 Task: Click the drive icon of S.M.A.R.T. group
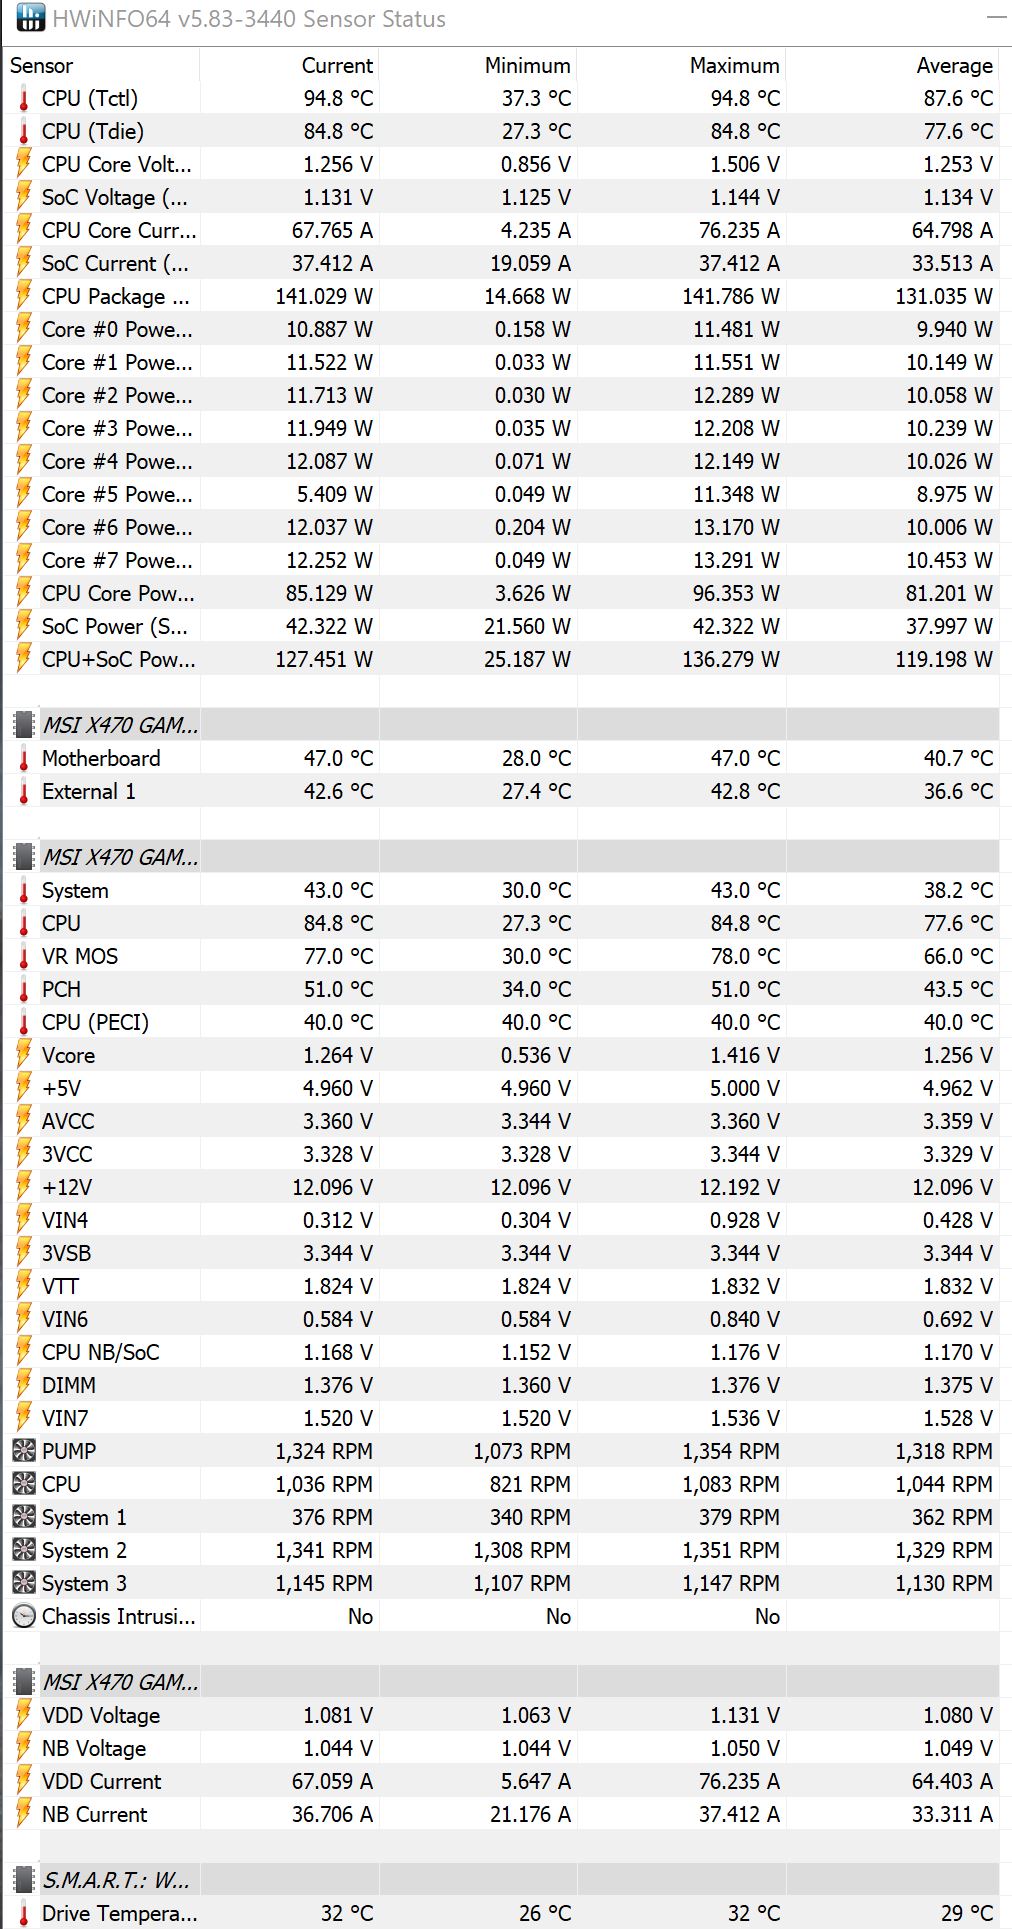[x=24, y=1880]
